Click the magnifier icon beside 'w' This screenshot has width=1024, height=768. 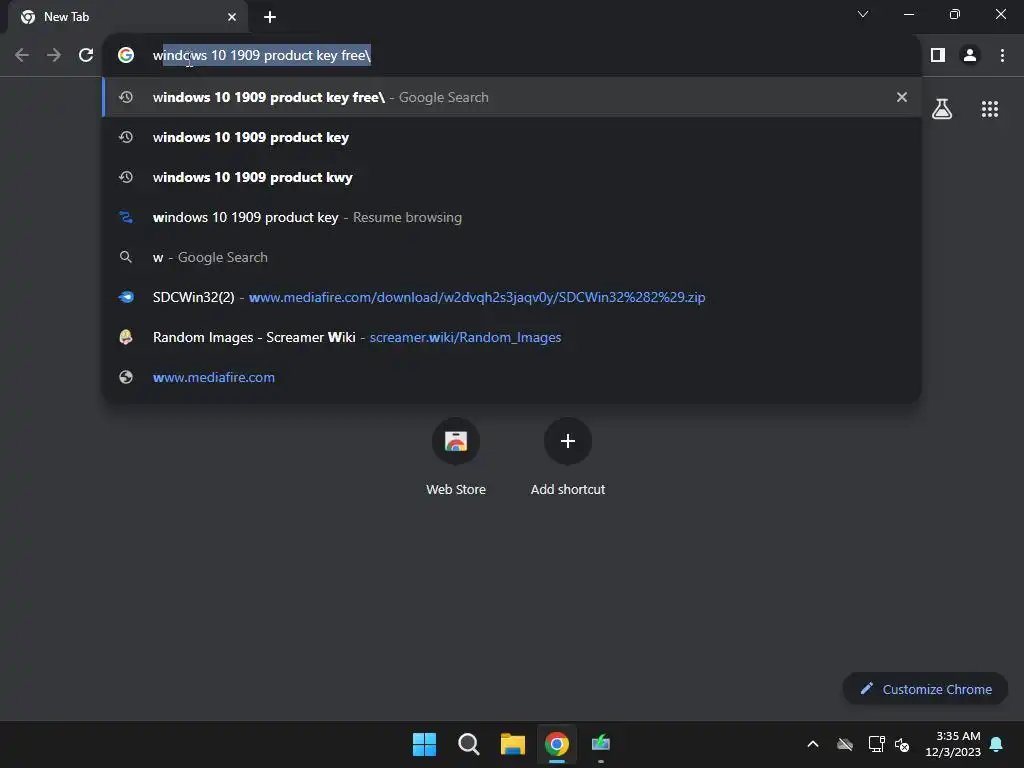[x=126, y=257]
